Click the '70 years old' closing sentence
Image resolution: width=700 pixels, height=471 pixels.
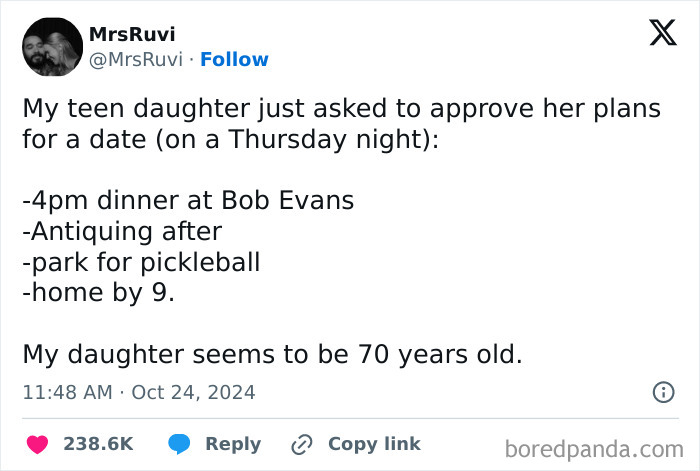pyautogui.click(x=272, y=354)
